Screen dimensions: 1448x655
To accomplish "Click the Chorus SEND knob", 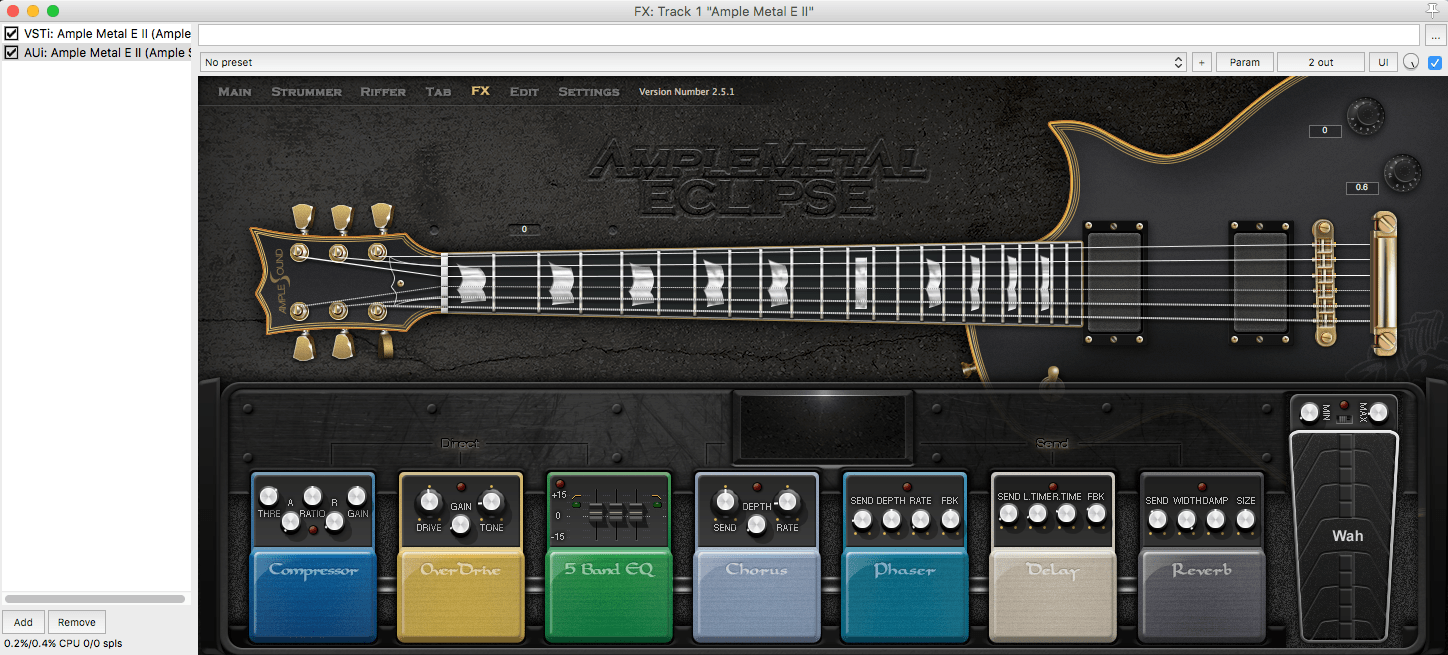I will tap(726, 501).
